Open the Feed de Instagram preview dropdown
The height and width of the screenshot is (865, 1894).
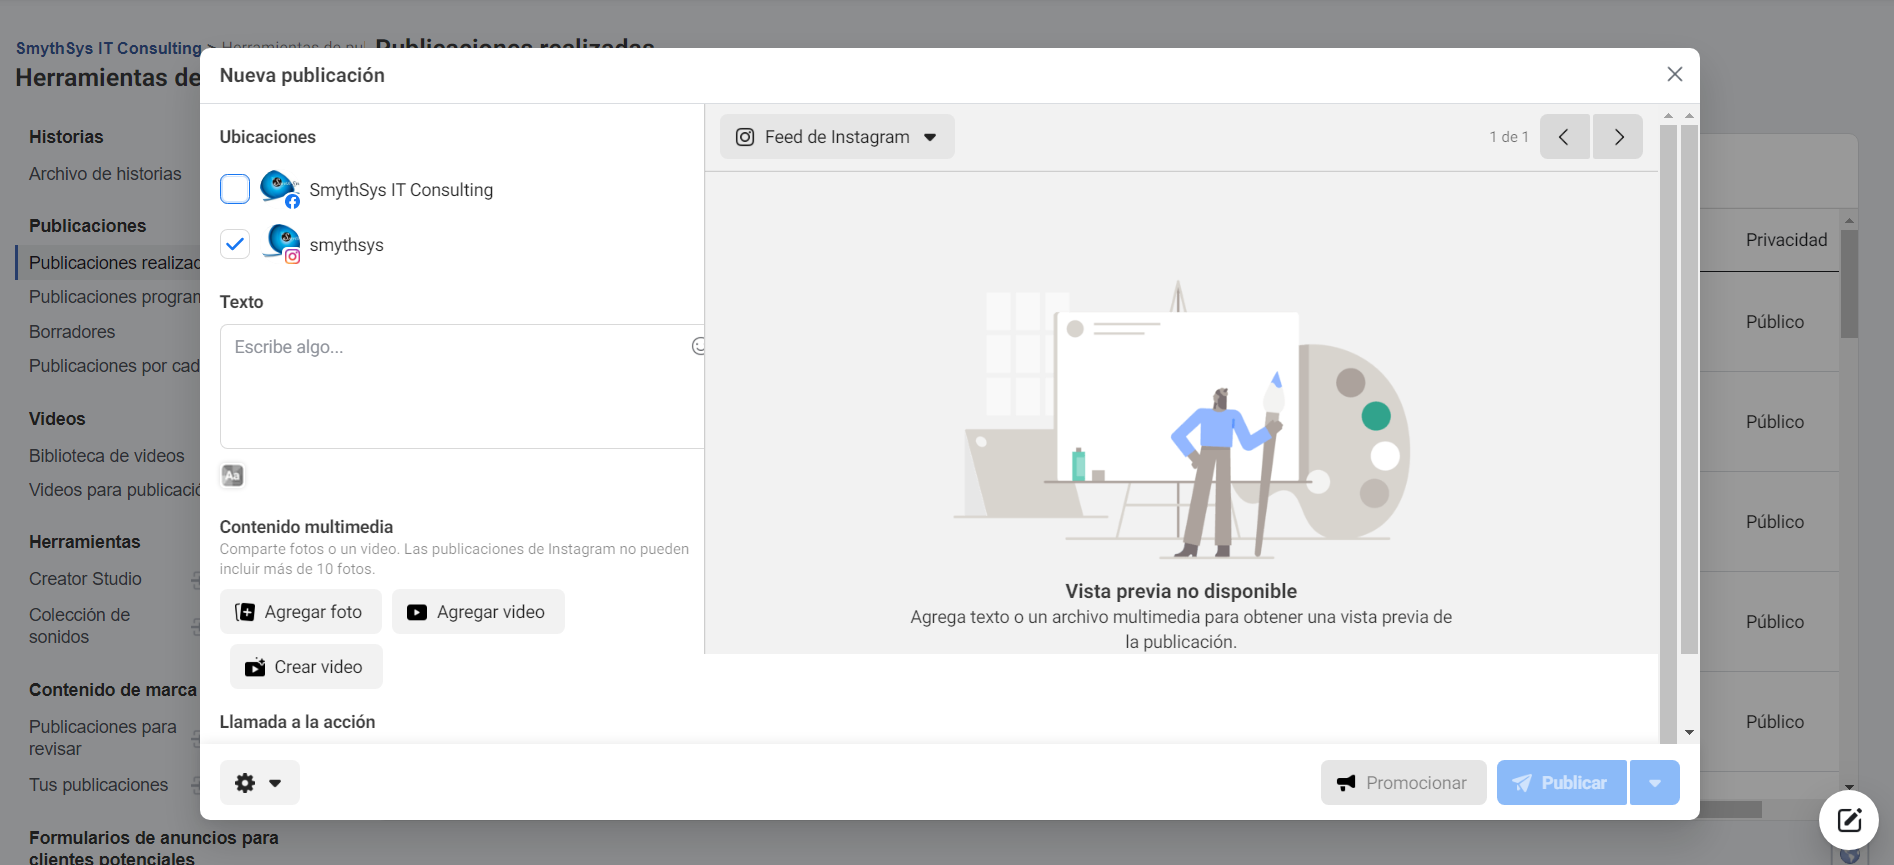[837, 137]
